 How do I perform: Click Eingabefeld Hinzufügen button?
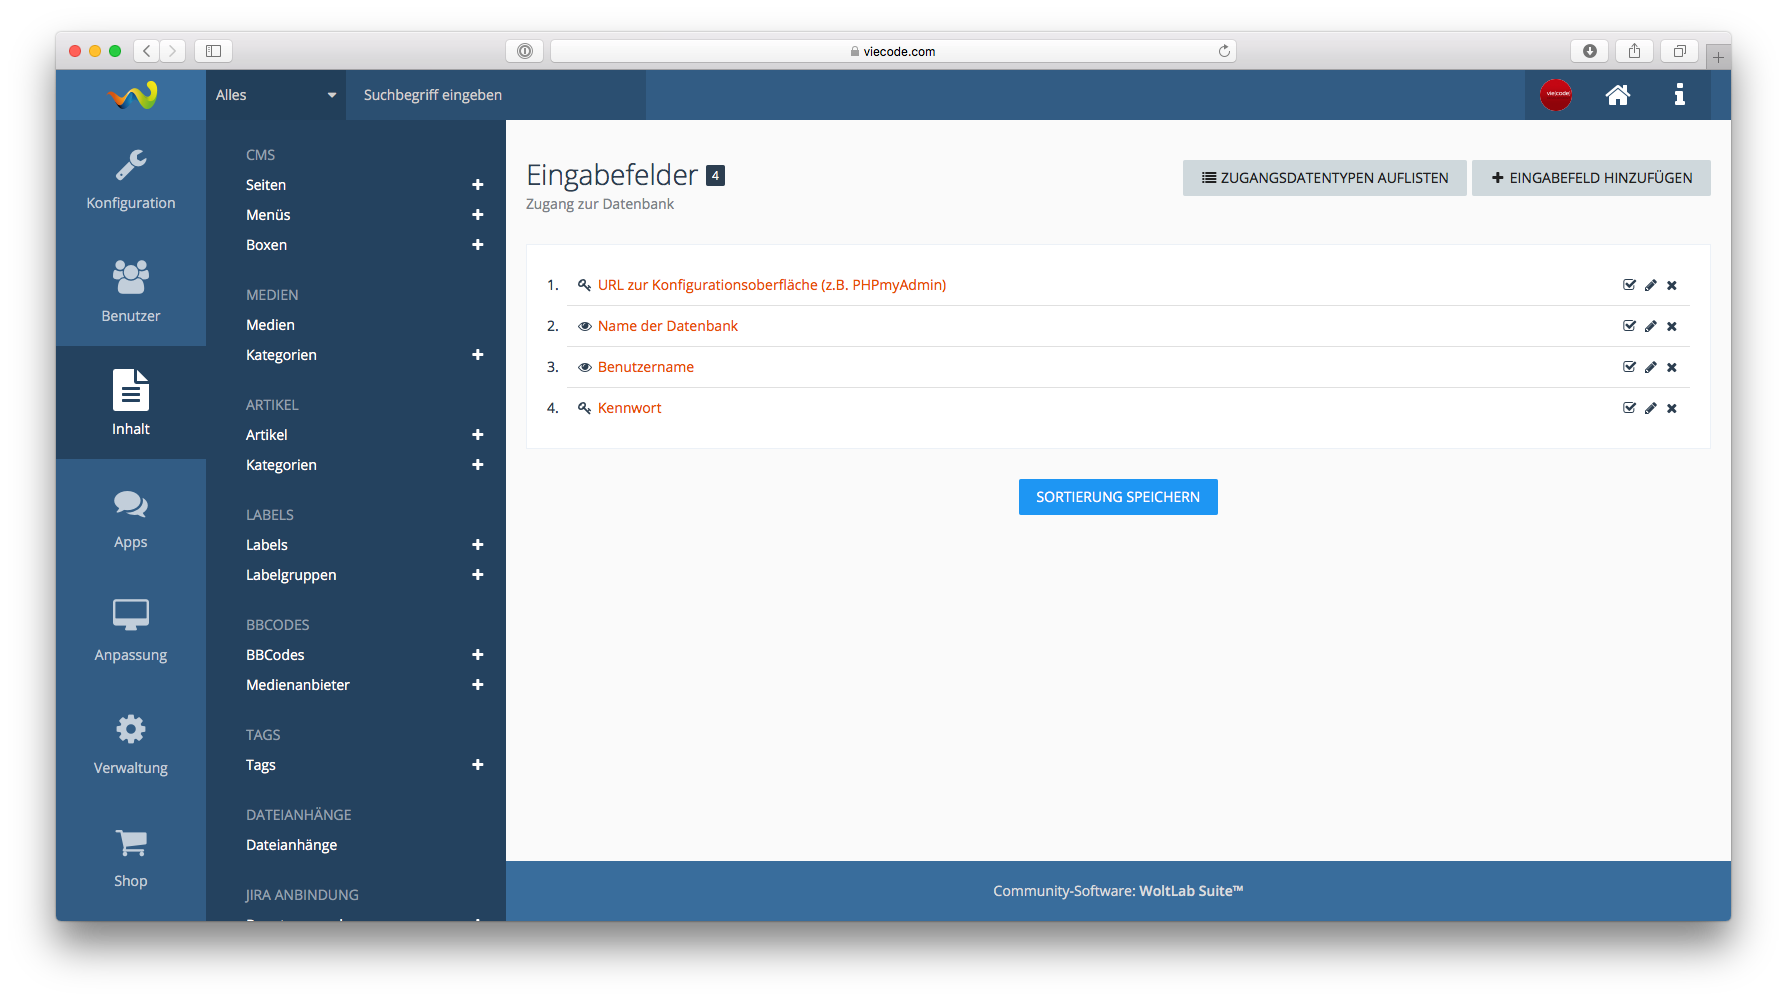(x=1590, y=178)
